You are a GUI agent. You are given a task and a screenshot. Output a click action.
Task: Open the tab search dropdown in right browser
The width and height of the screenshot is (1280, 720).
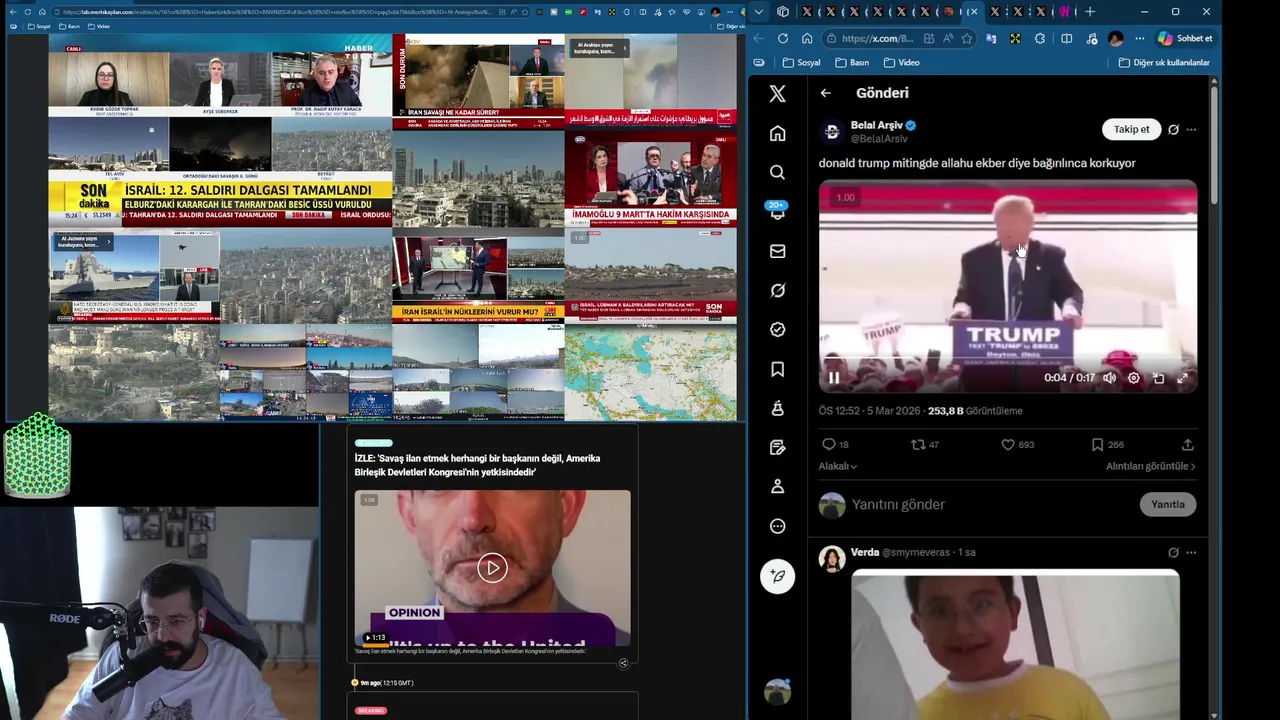758,12
